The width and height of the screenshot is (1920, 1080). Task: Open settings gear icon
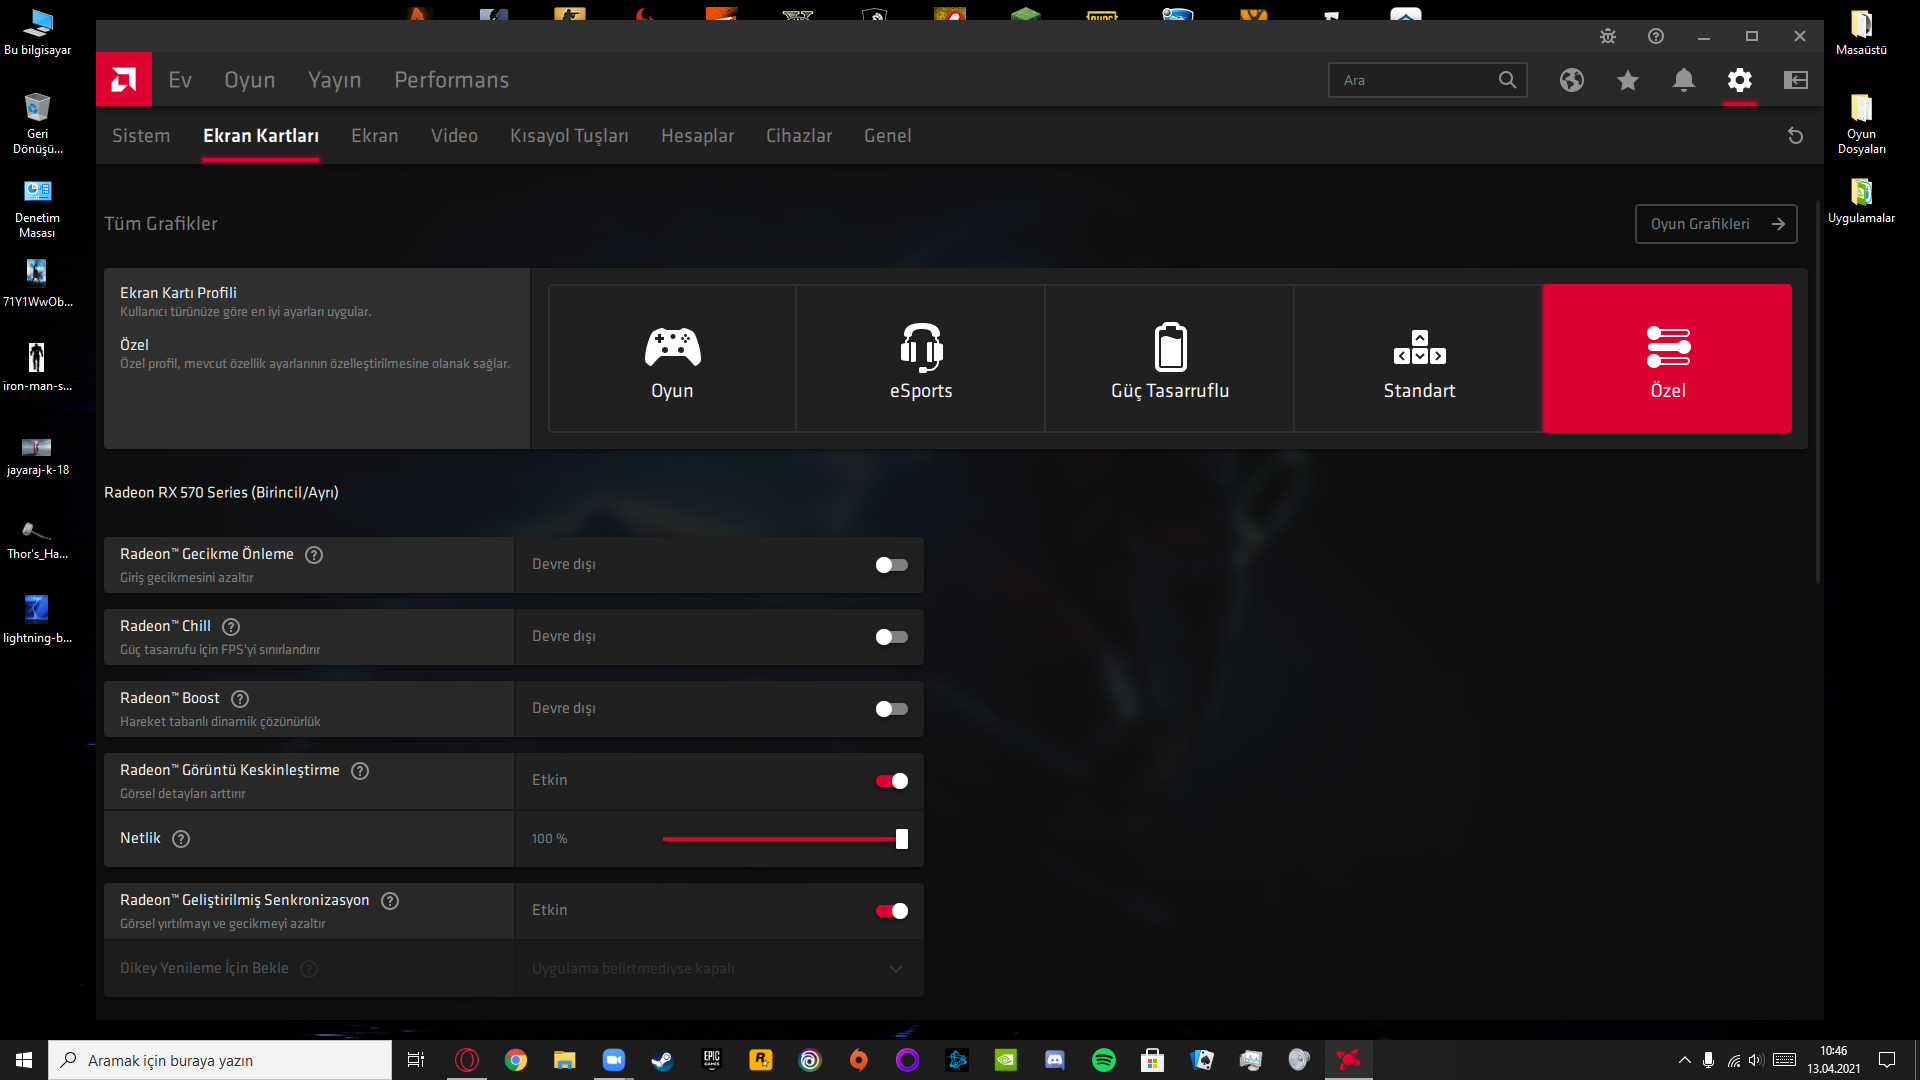[x=1740, y=80]
